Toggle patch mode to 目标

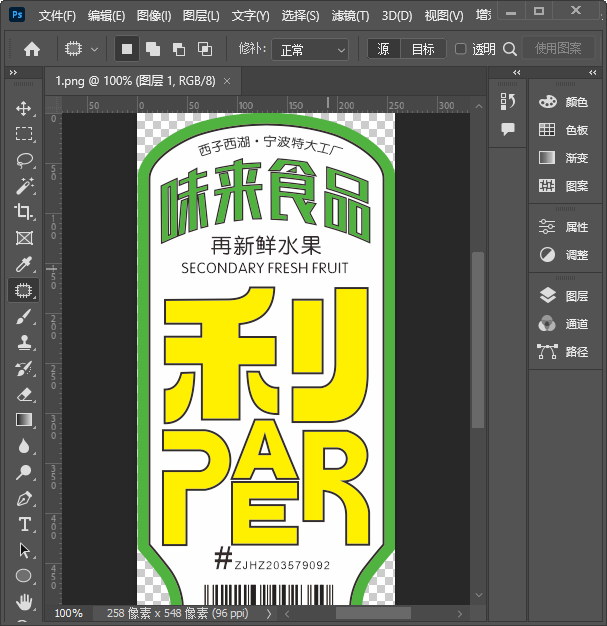(x=423, y=49)
